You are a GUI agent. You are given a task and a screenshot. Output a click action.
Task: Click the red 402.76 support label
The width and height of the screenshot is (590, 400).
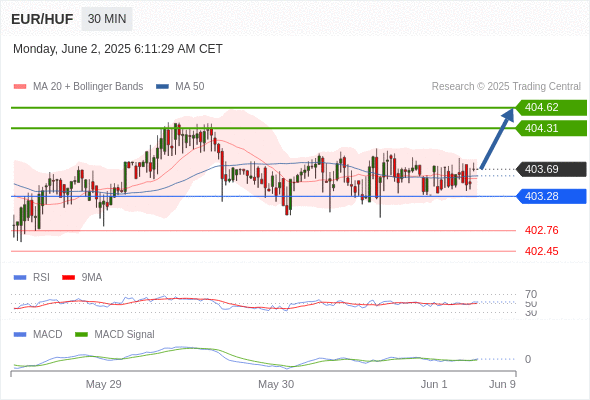tap(541, 230)
